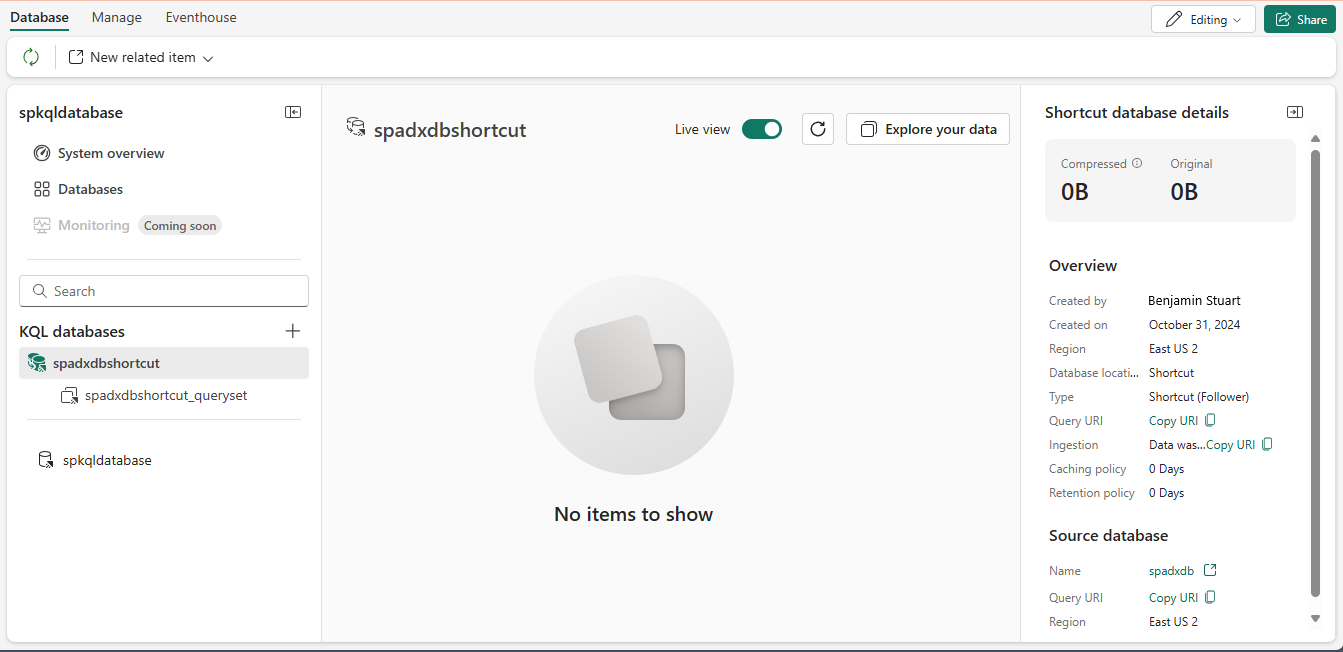Click the Search field in the sidebar
1343x652 pixels.
coord(163,290)
